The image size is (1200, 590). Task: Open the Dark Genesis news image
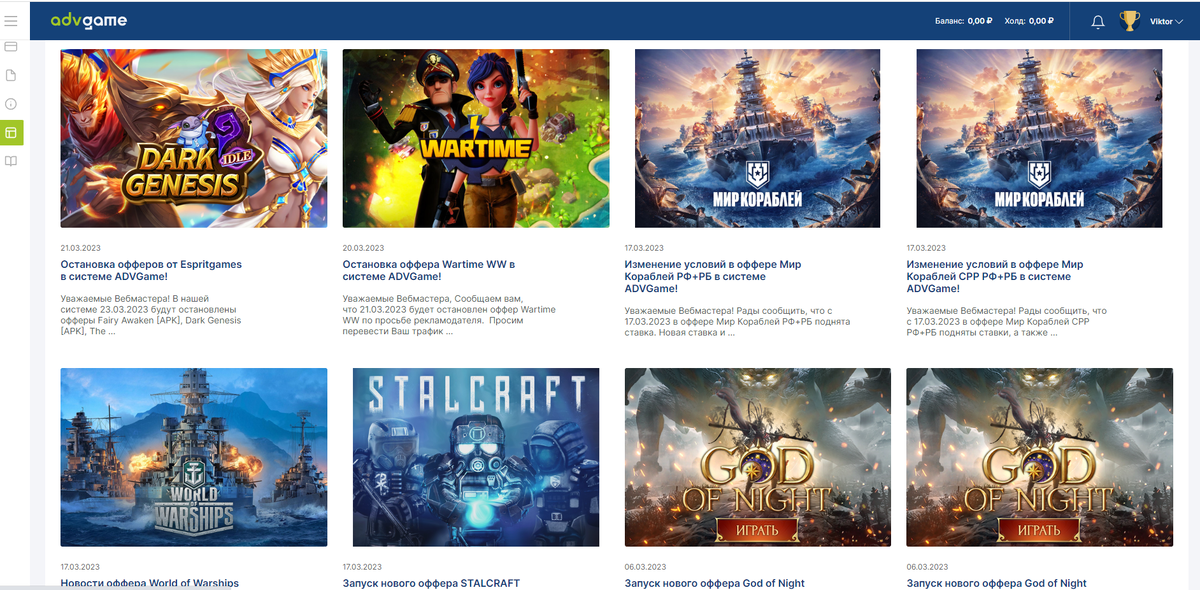pos(194,139)
